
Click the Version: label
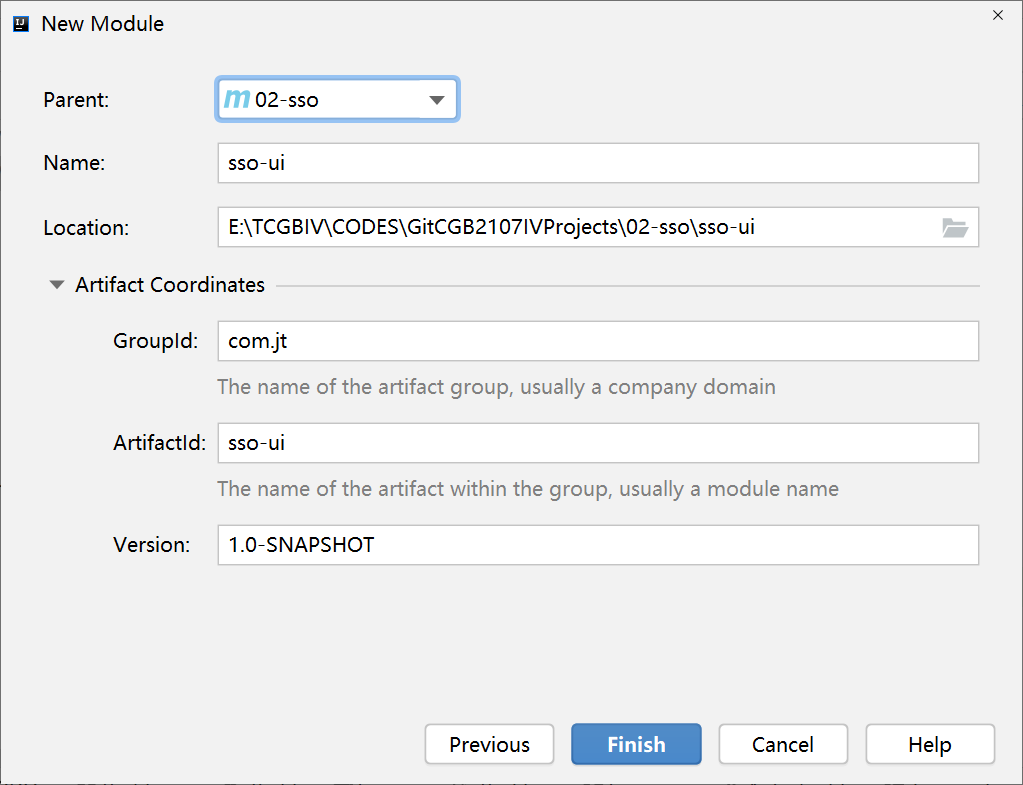point(151,545)
